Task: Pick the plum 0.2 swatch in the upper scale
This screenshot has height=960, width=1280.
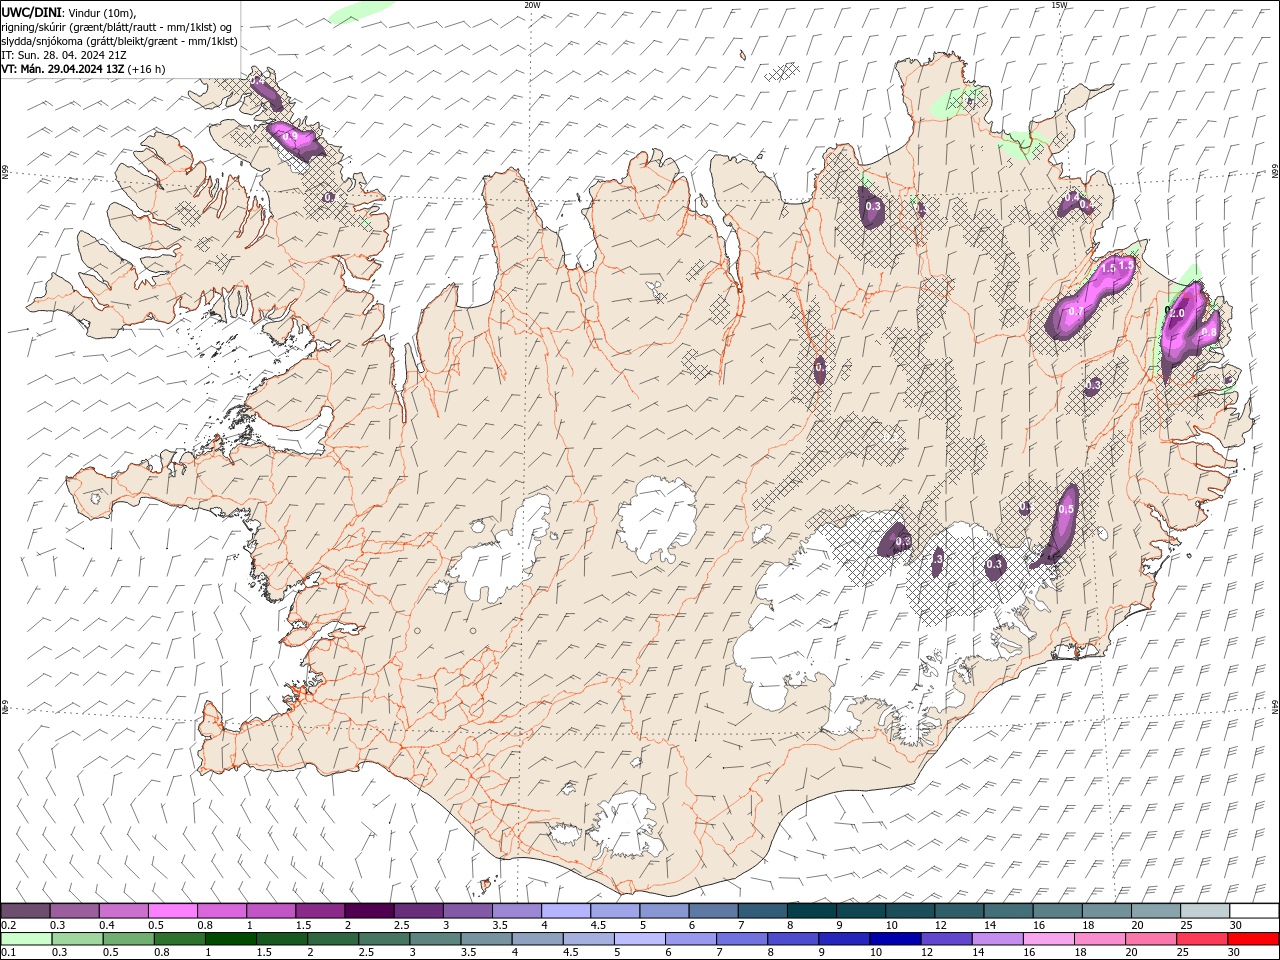Action: click(25, 911)
